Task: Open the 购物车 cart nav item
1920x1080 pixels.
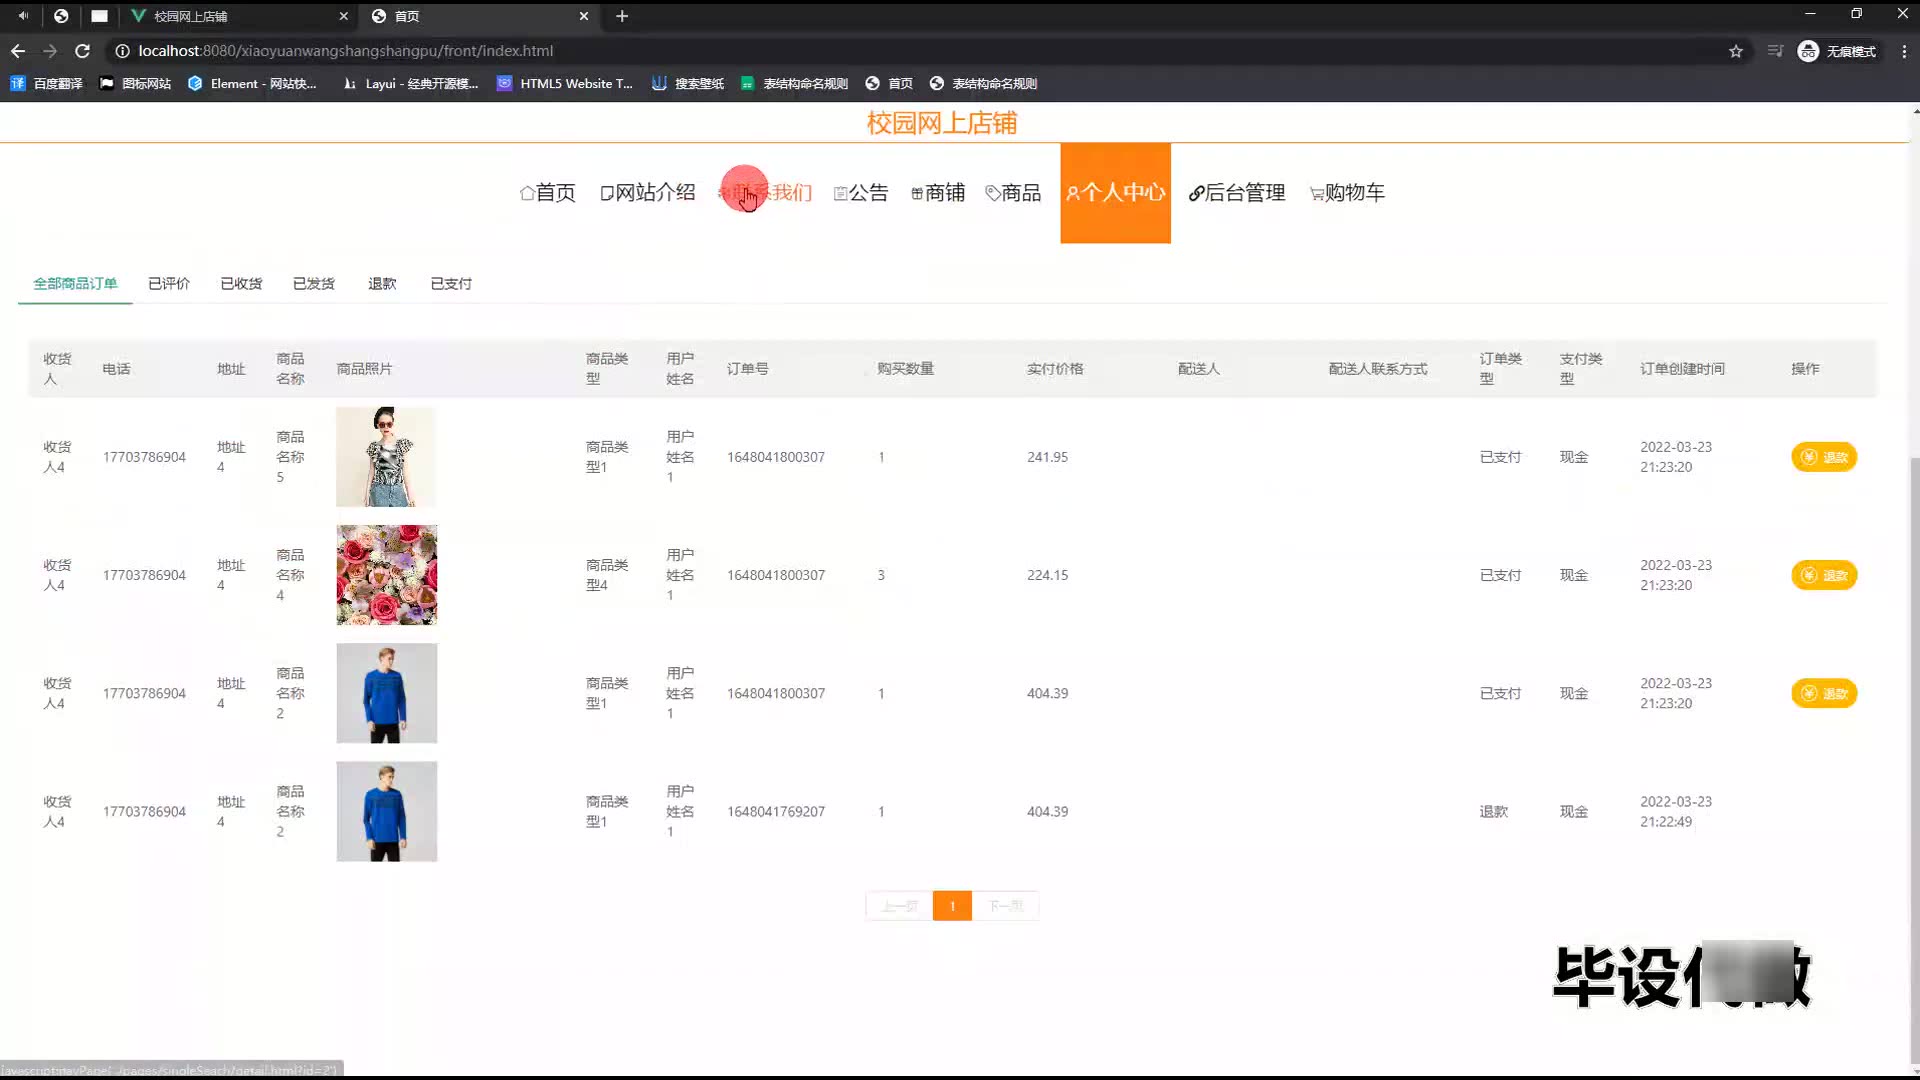Action: tap(1347, 193)
